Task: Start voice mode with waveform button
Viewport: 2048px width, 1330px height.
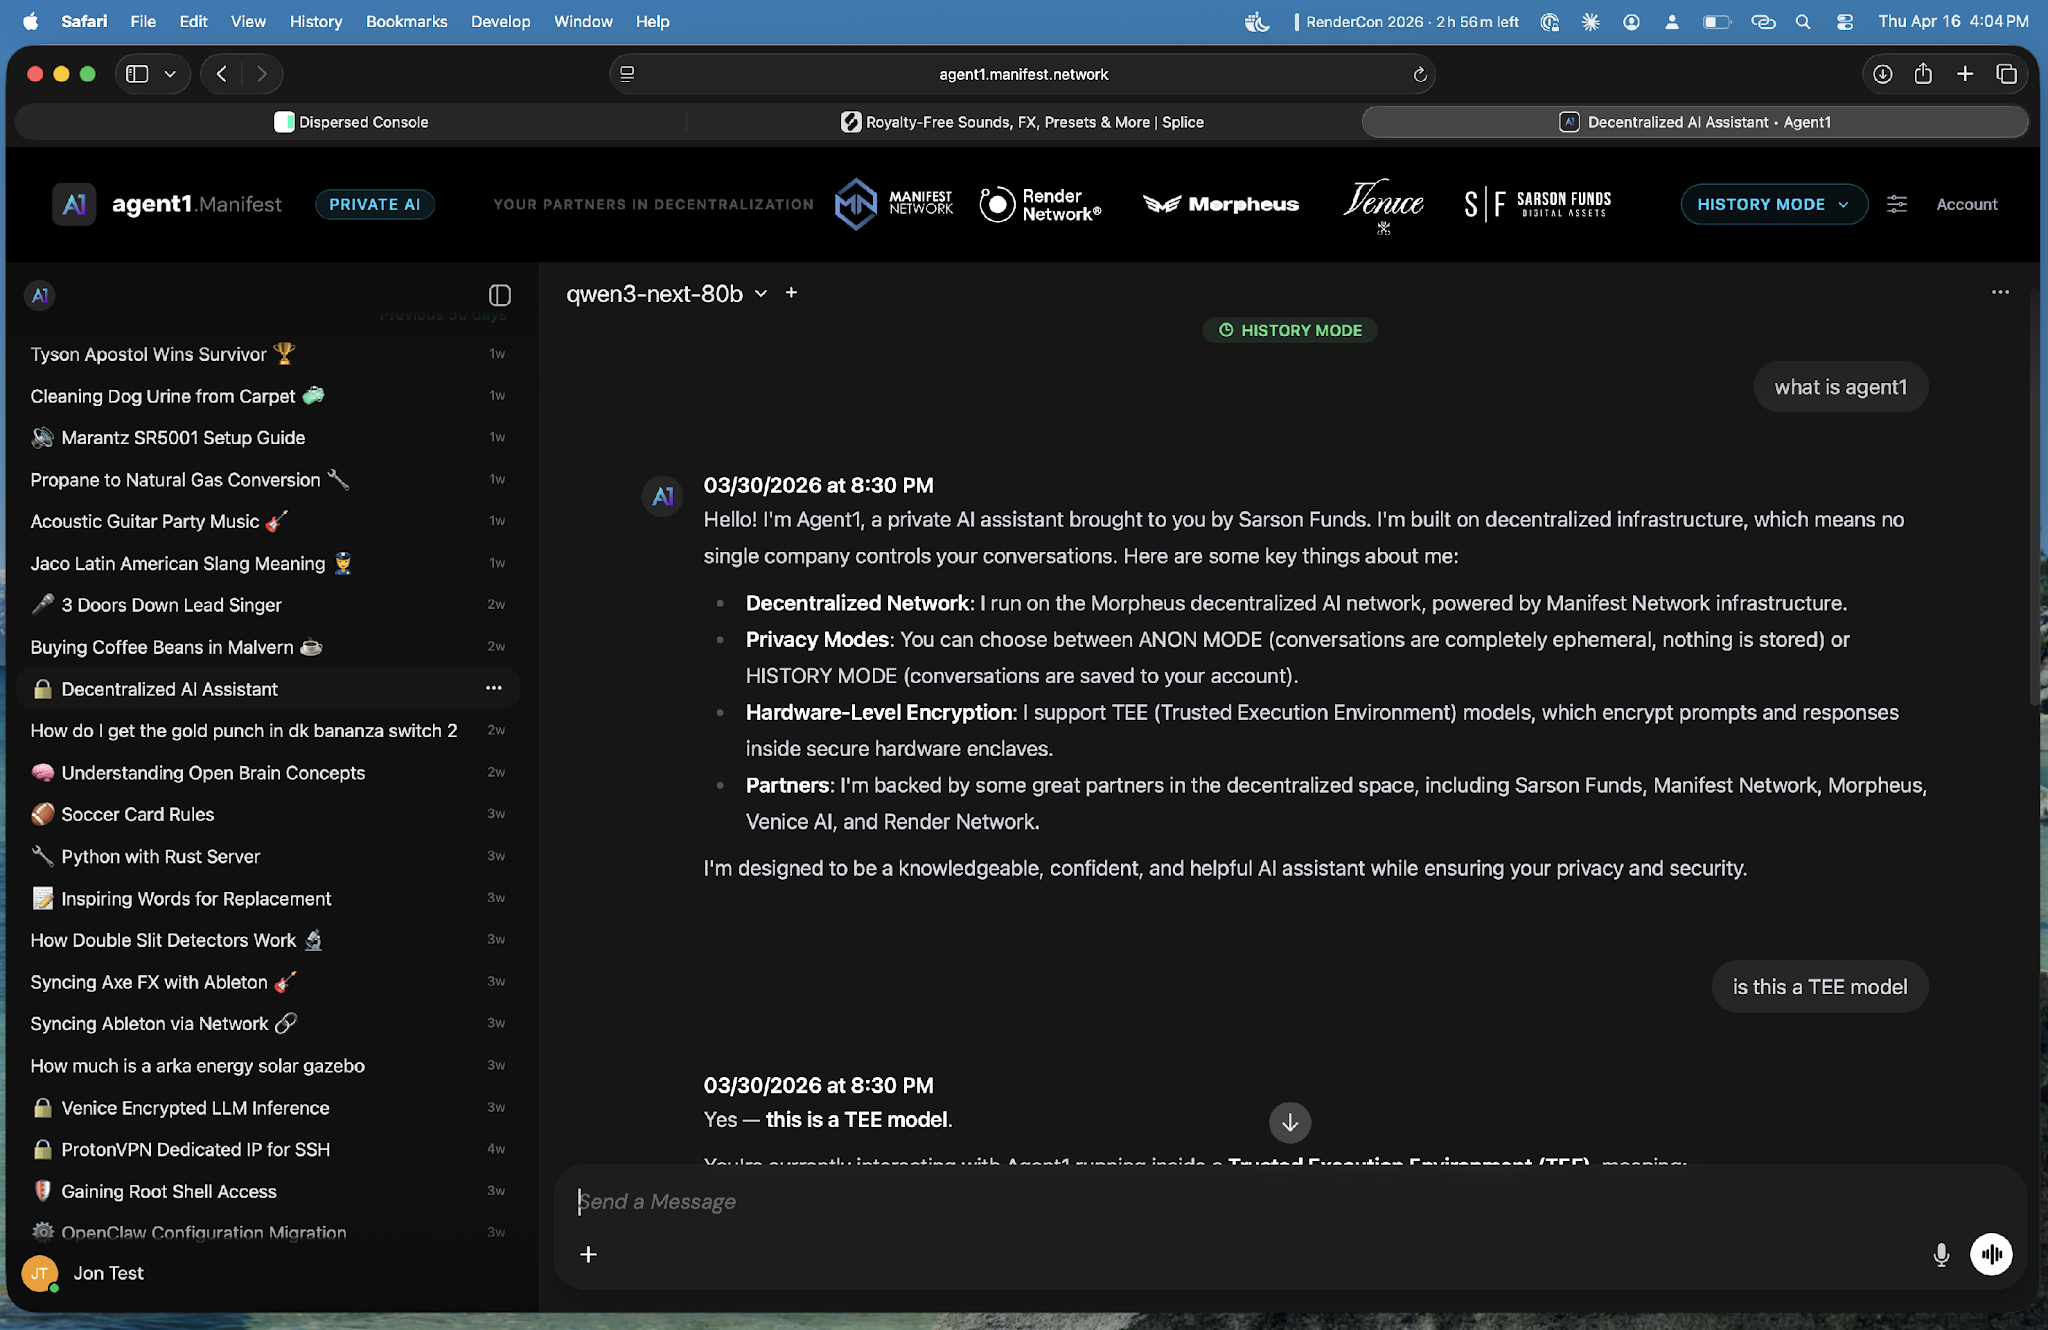Action: [x=1991, y=1254]
